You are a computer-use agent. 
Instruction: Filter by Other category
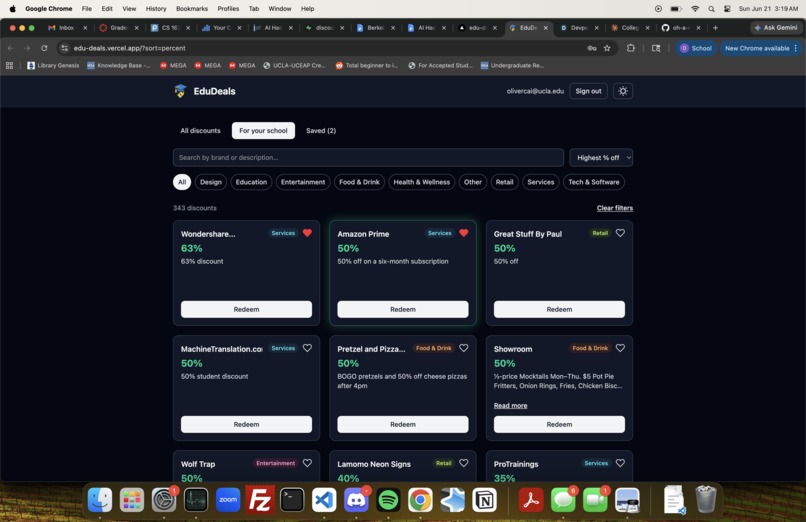pyautogui.click(x=473, y=182)
